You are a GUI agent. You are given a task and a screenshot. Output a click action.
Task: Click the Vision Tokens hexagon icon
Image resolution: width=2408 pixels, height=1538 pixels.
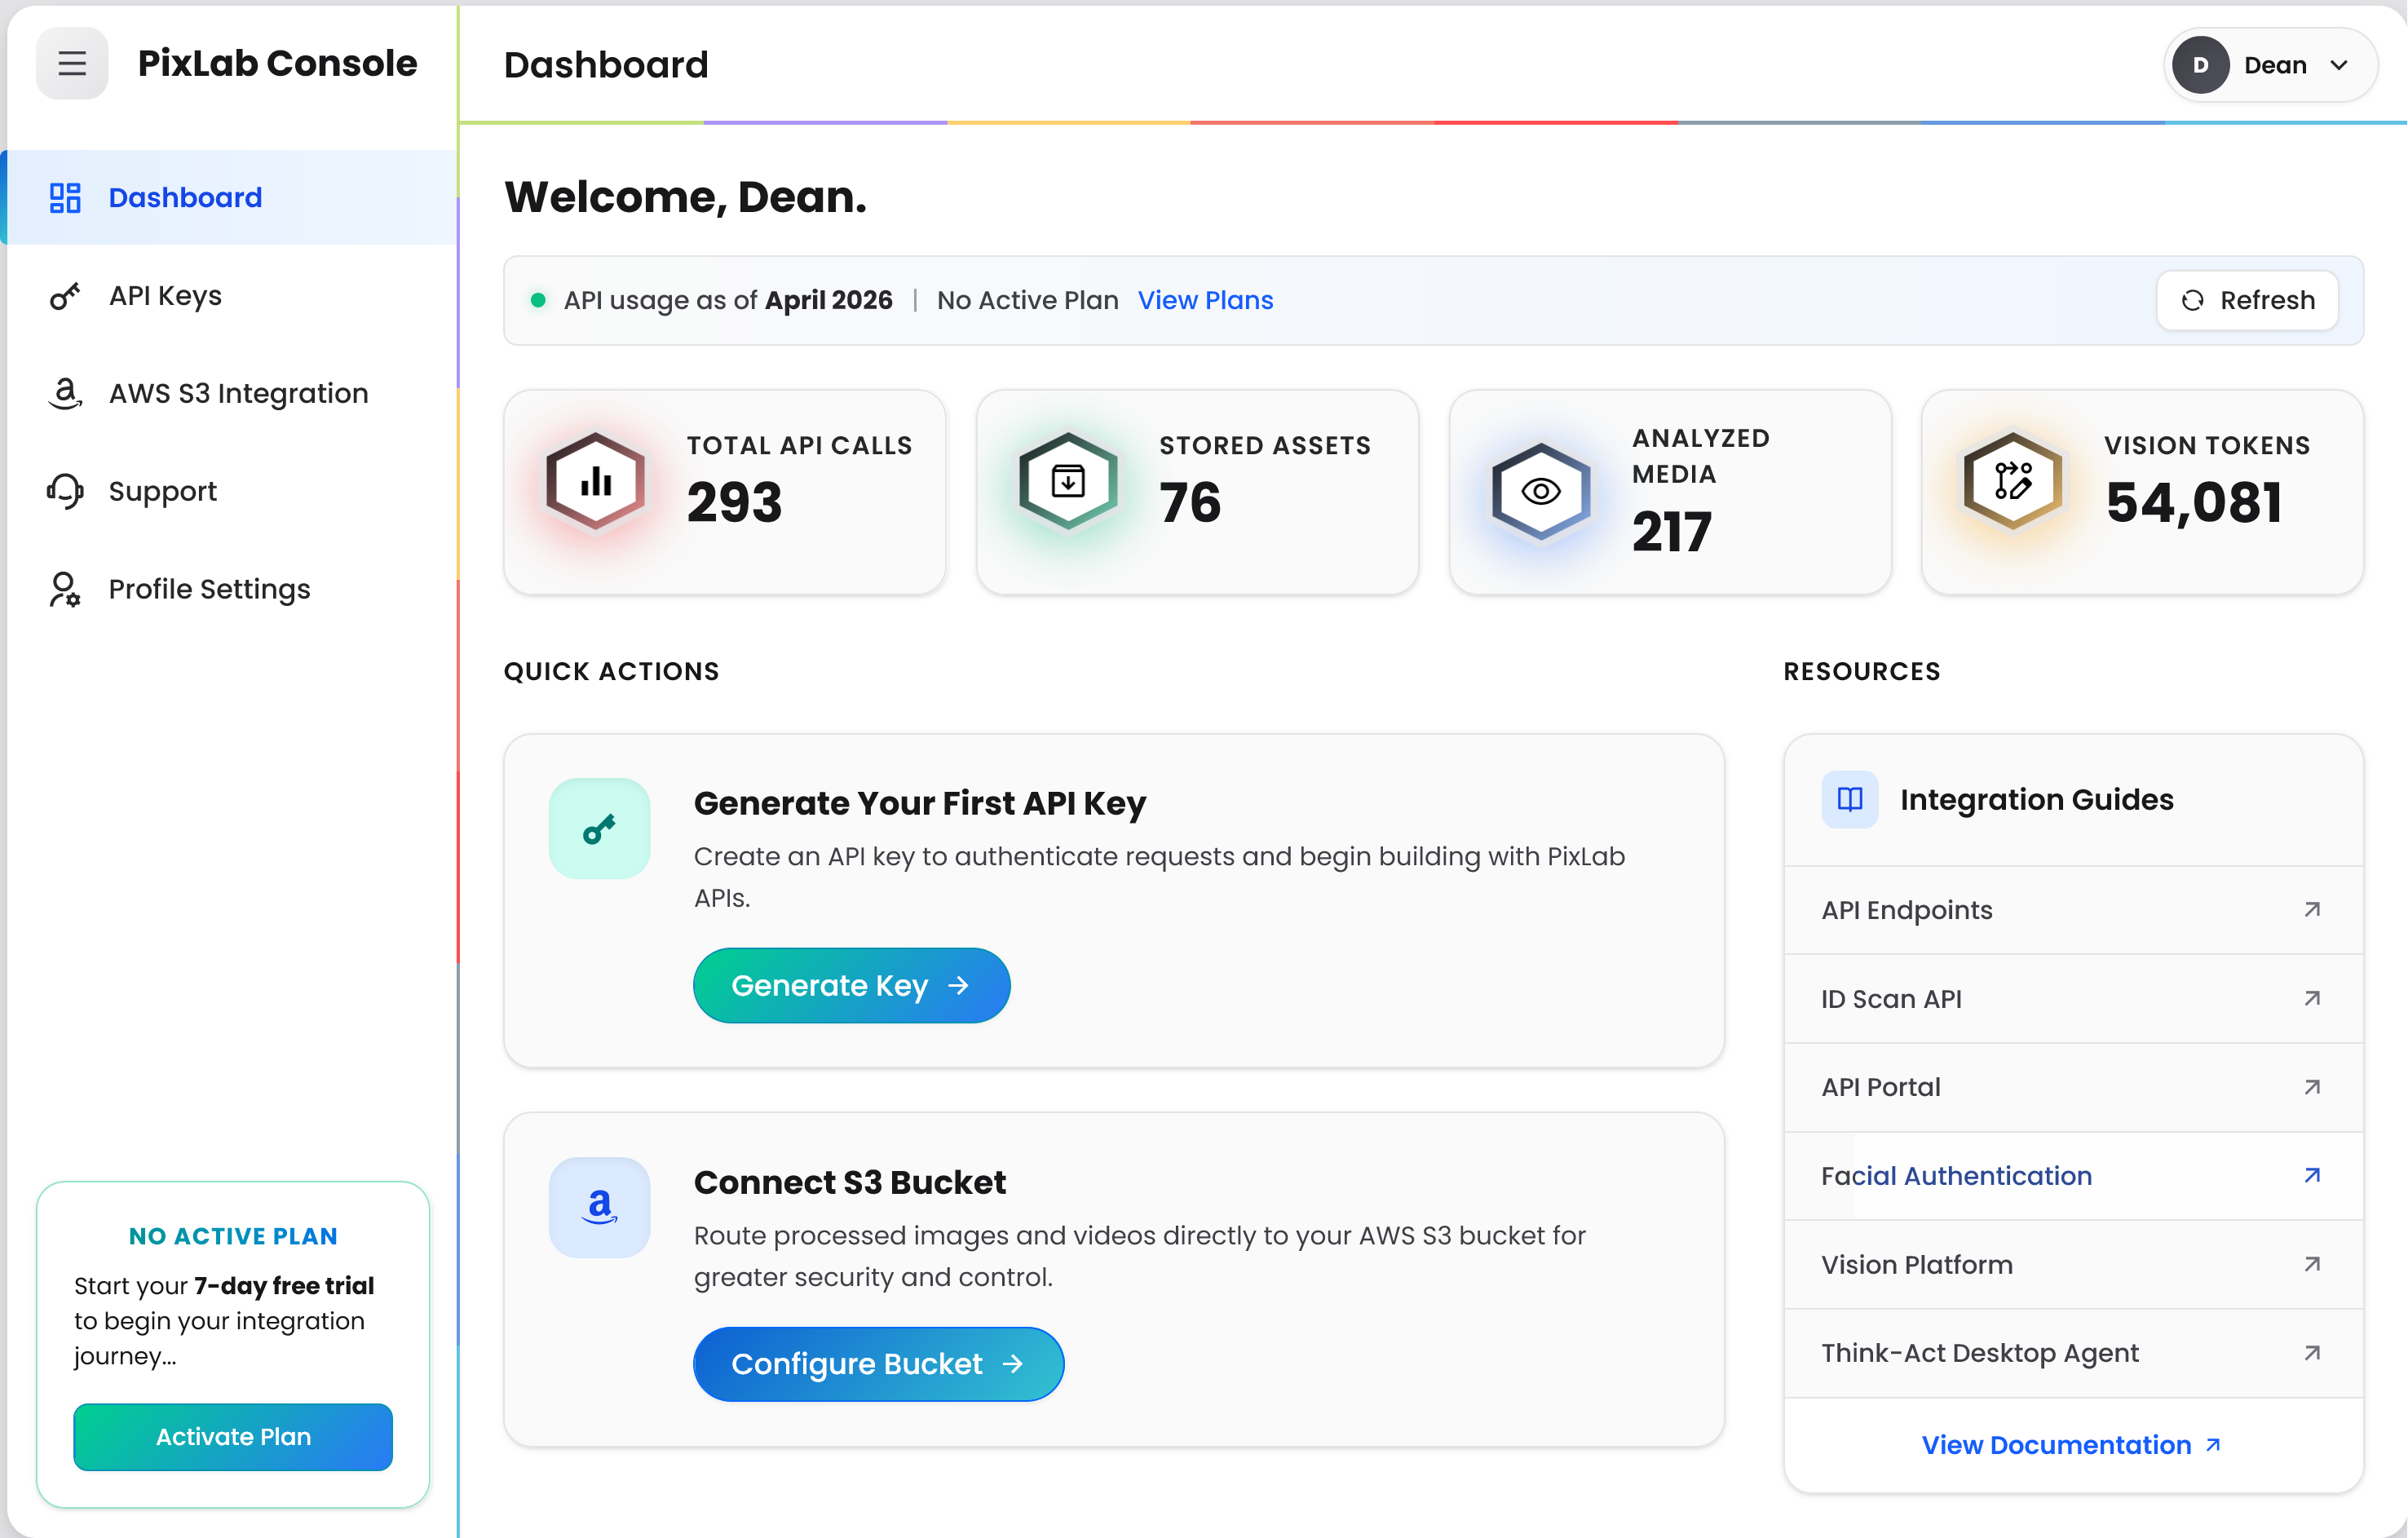coord(2012,482)
